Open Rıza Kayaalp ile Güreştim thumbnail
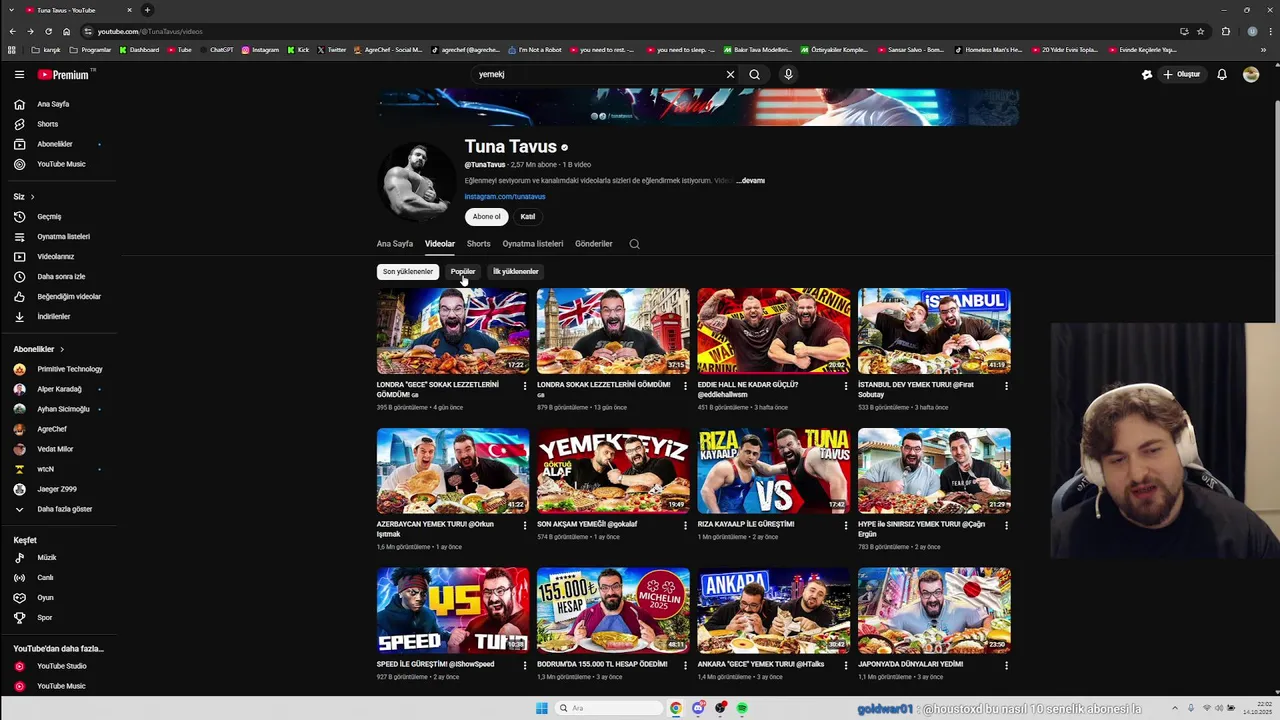1280x720 pixels. coord(774,471)
